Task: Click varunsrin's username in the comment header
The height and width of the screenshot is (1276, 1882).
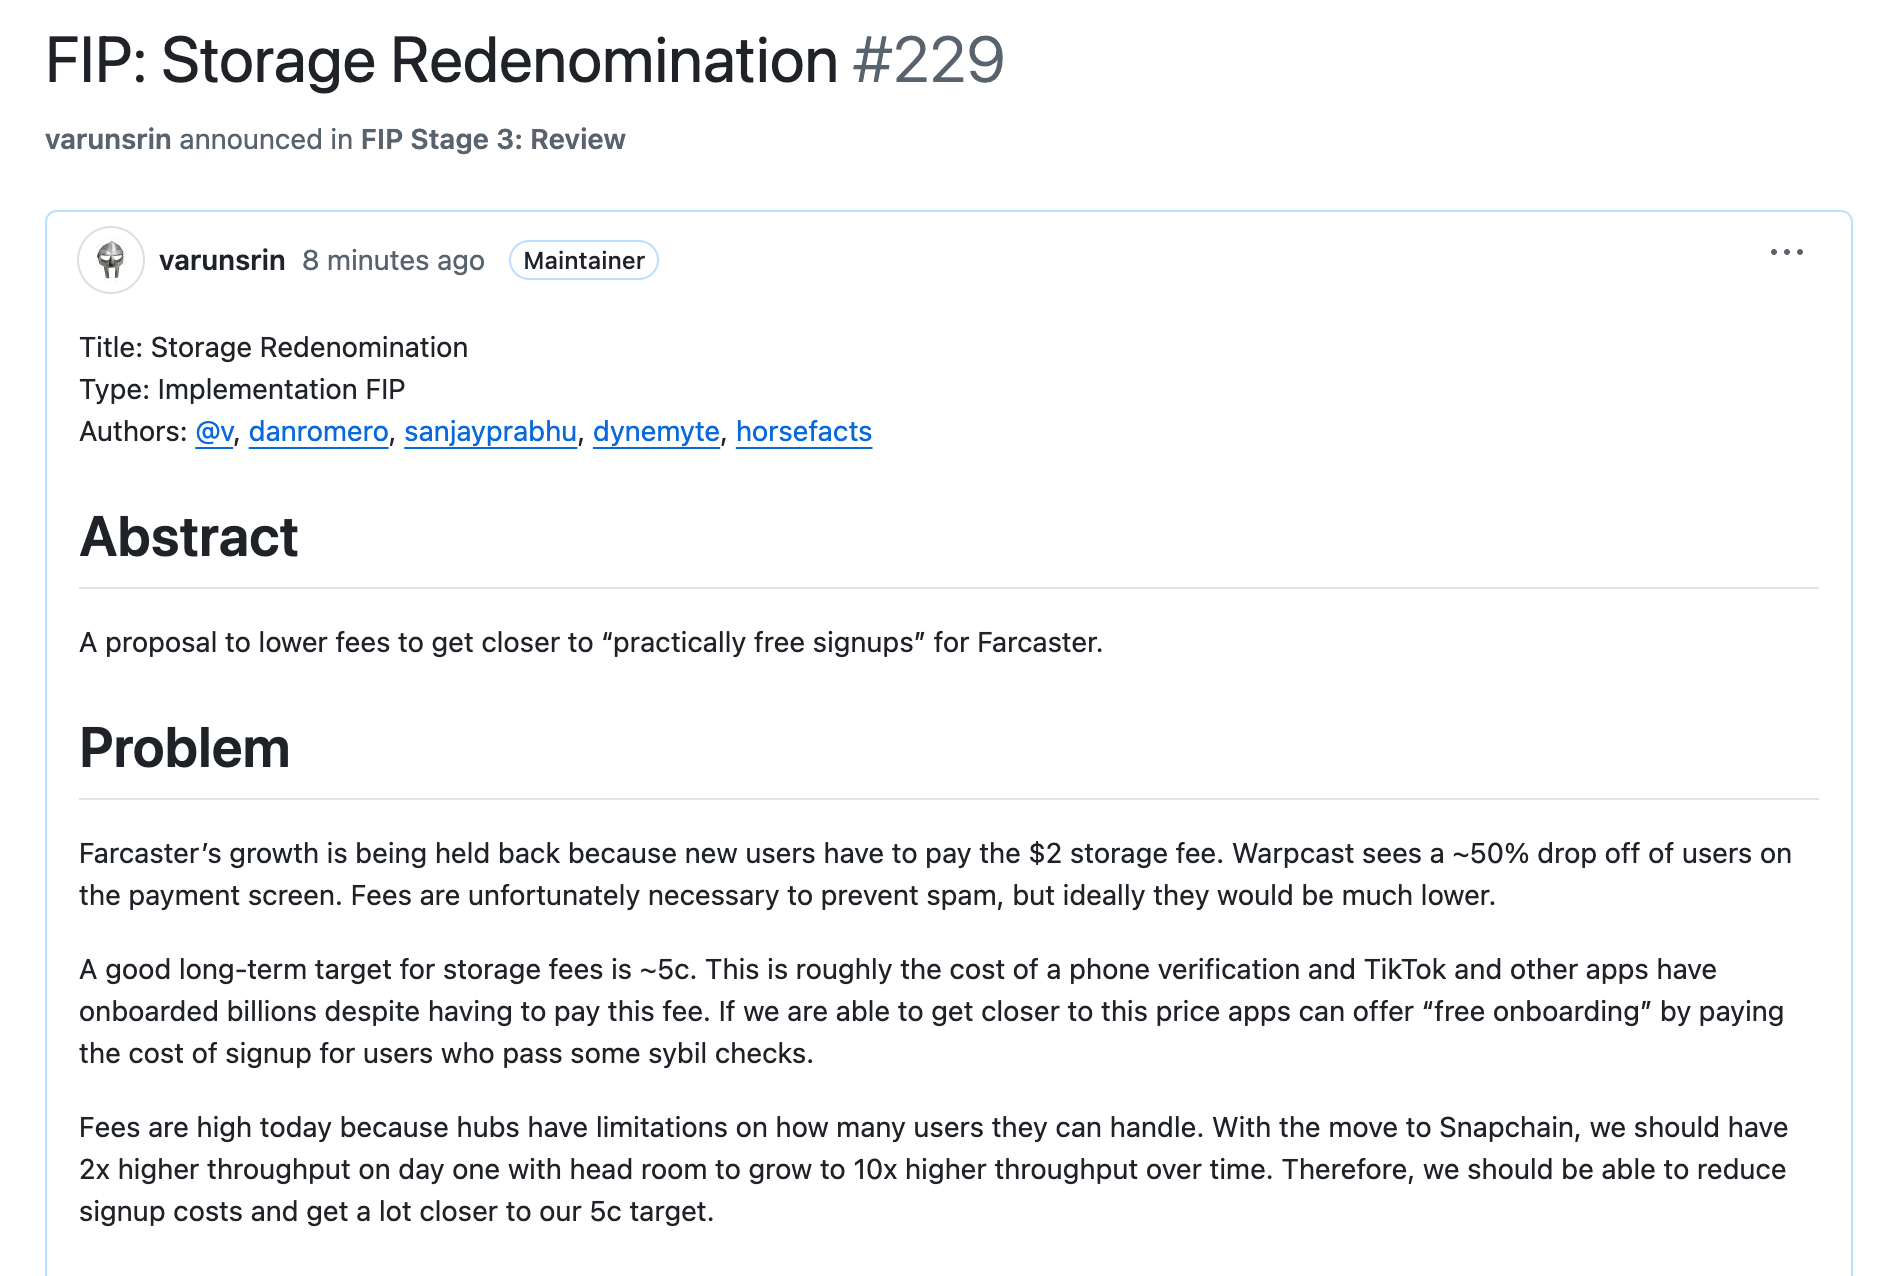Action: 223,260
